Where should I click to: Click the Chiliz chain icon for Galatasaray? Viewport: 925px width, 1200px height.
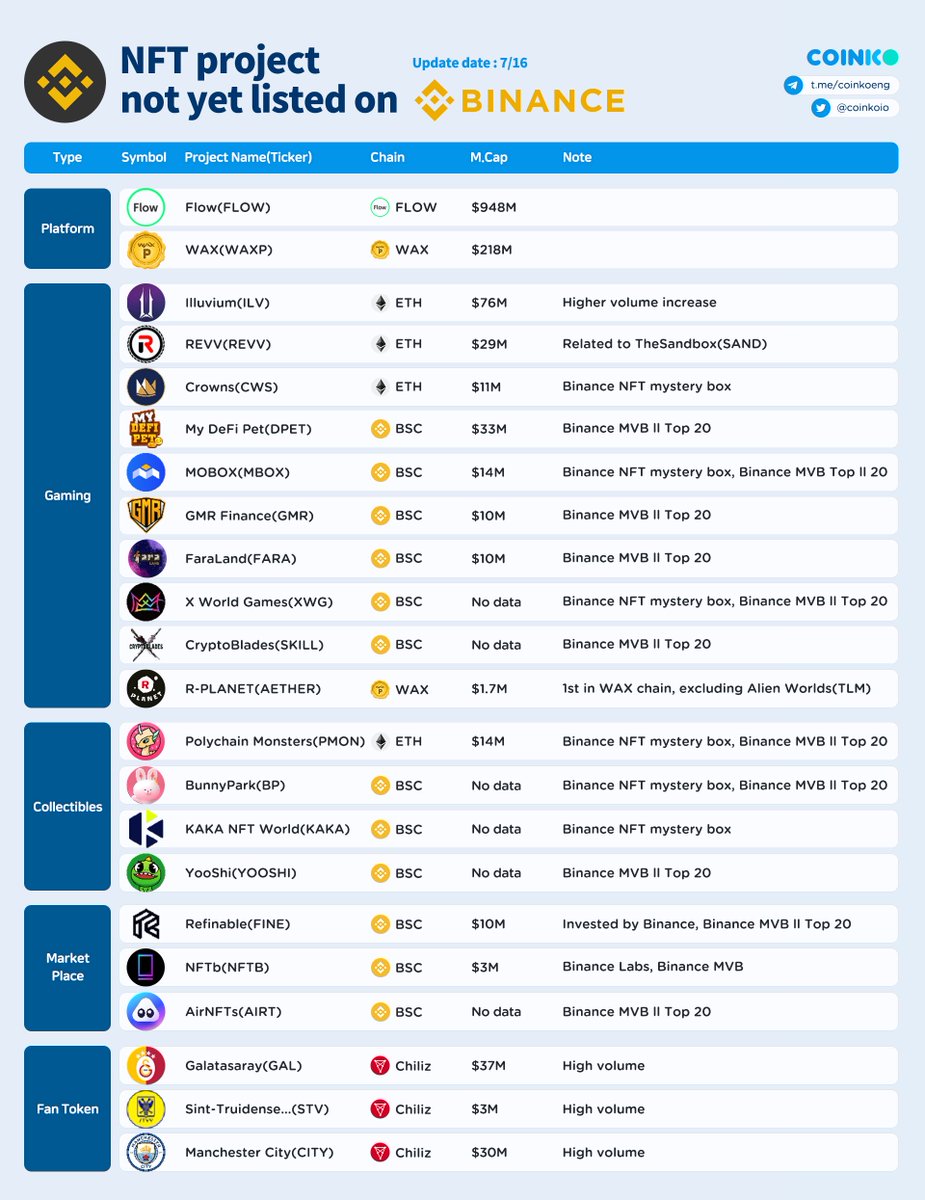[381, 1065]
